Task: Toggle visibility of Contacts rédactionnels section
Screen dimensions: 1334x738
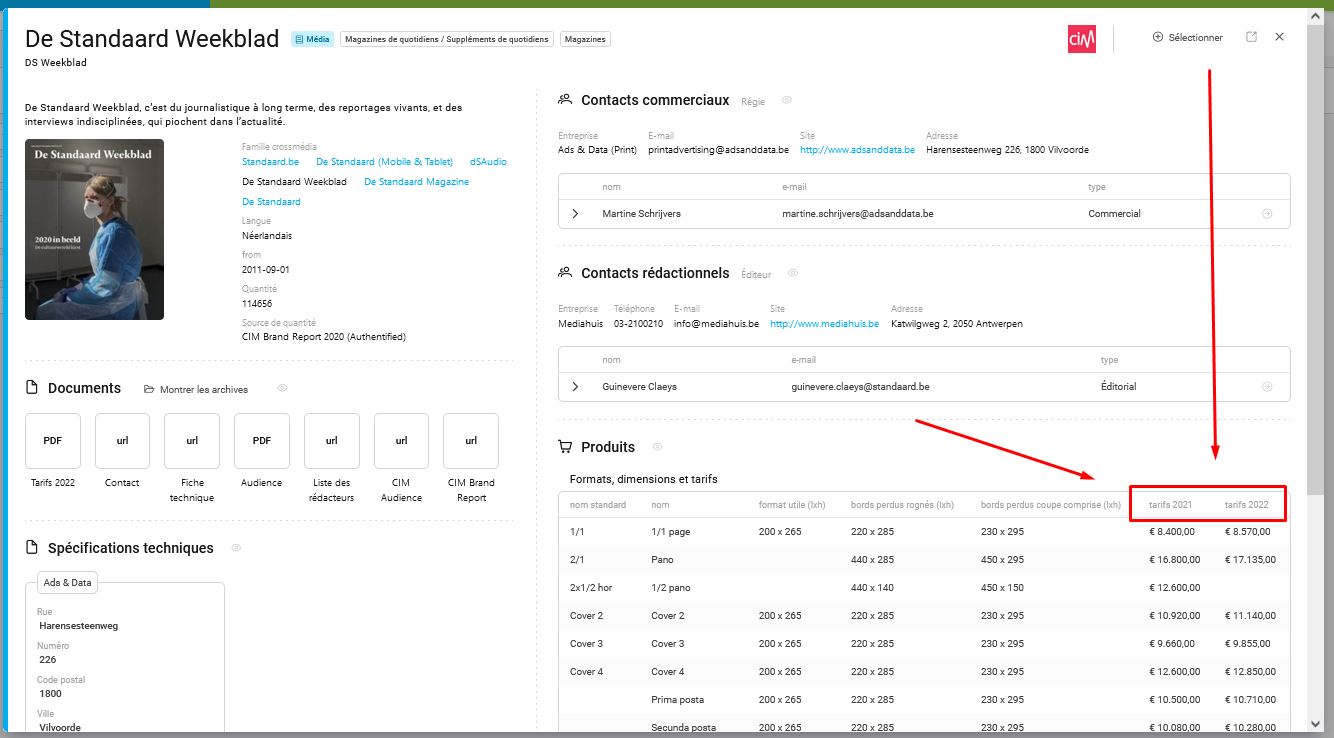Action: (x=793, y=273)
